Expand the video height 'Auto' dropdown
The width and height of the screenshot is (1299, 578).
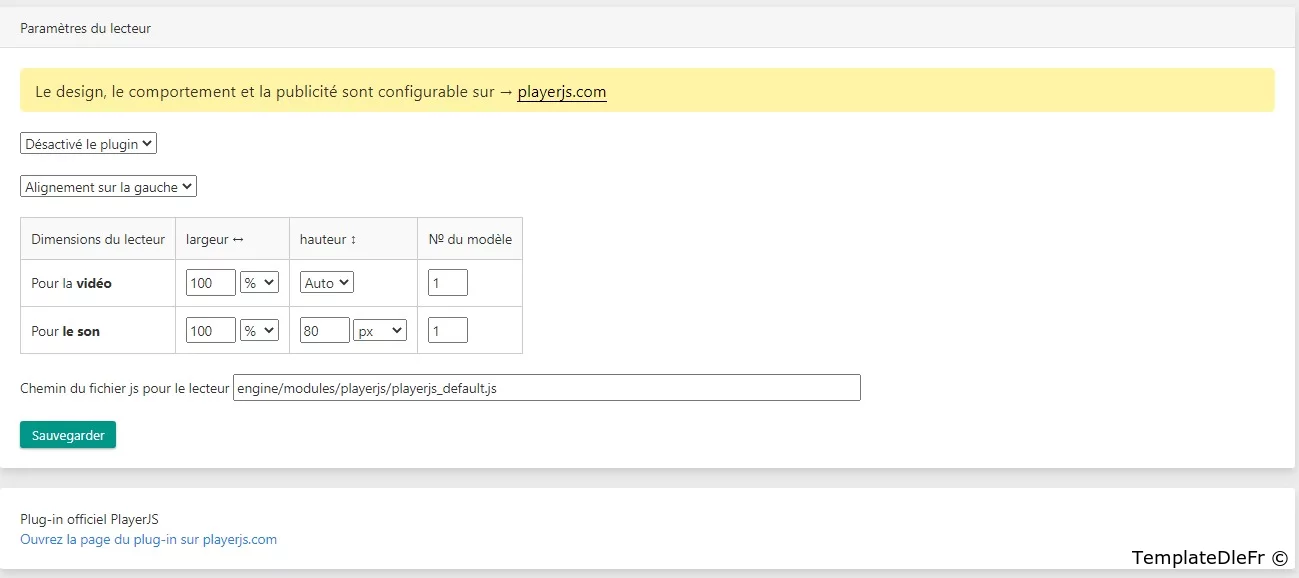(326, 283)
